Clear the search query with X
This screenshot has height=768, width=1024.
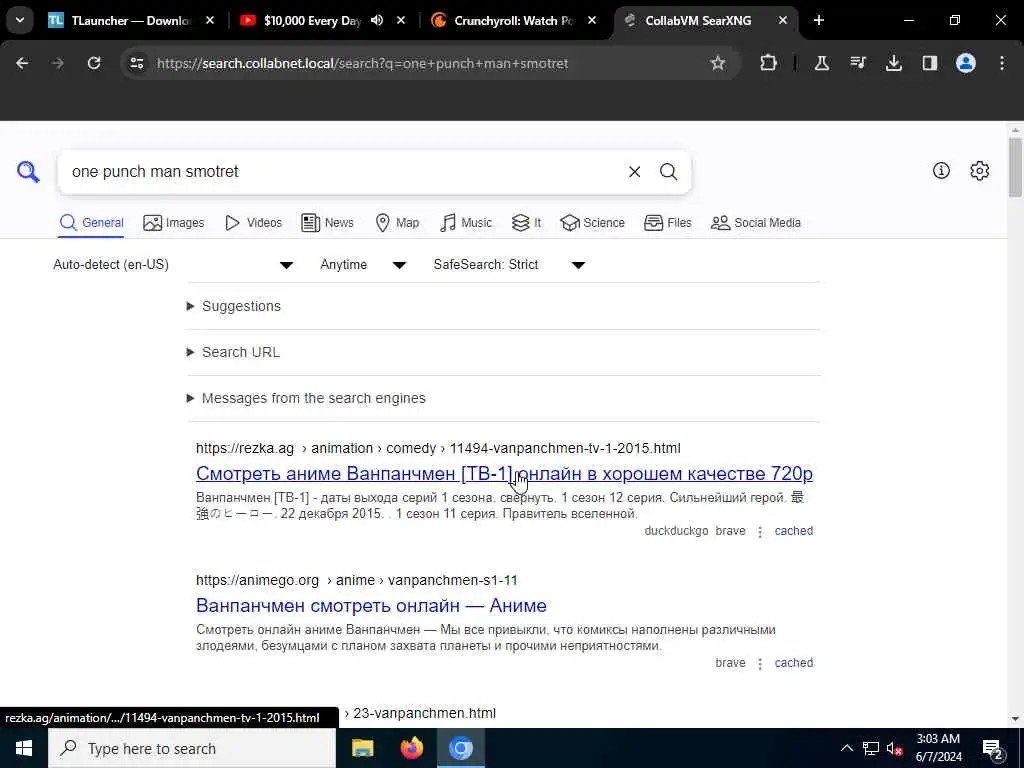634,172
